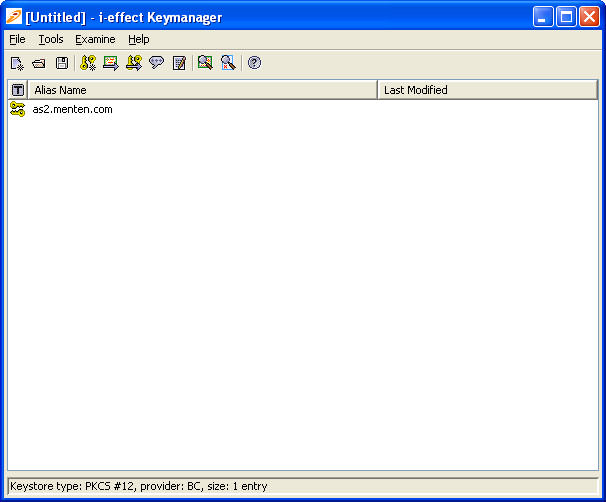Open Help using the question mark icon
Screen dimensions: 606x502
tap(254, 63)
